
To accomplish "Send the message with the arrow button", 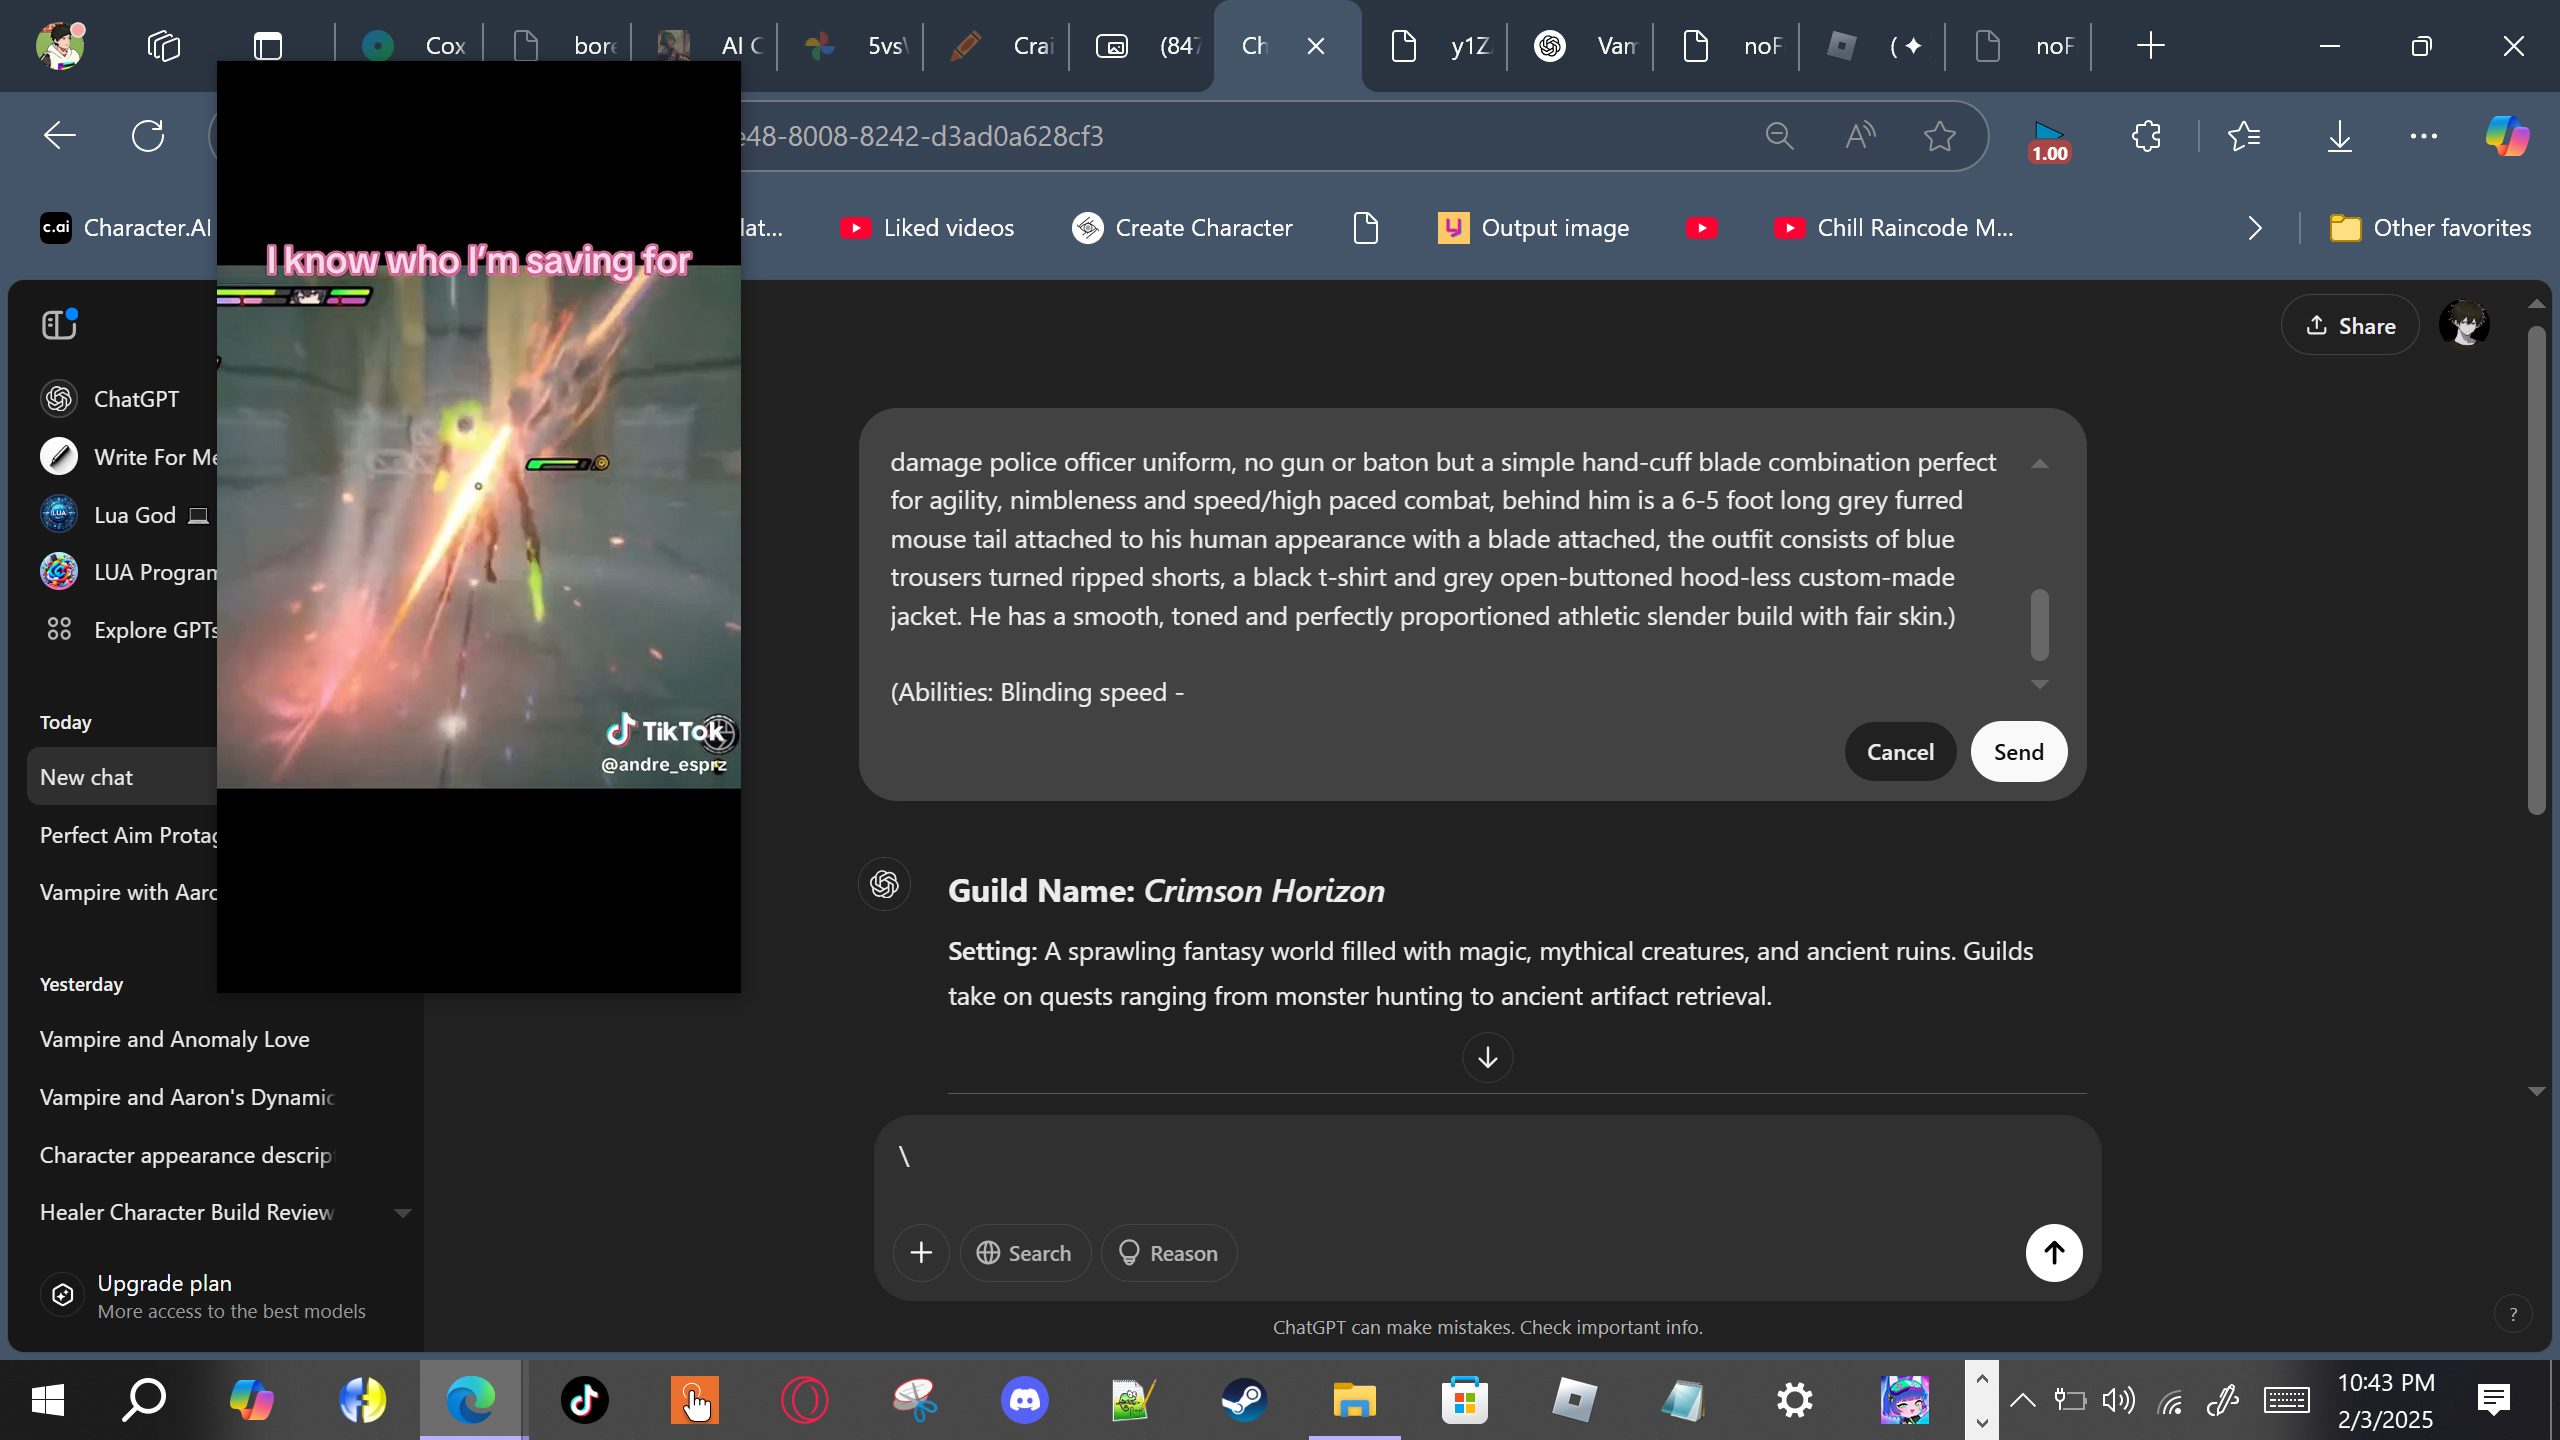I will point(2054,1253).
